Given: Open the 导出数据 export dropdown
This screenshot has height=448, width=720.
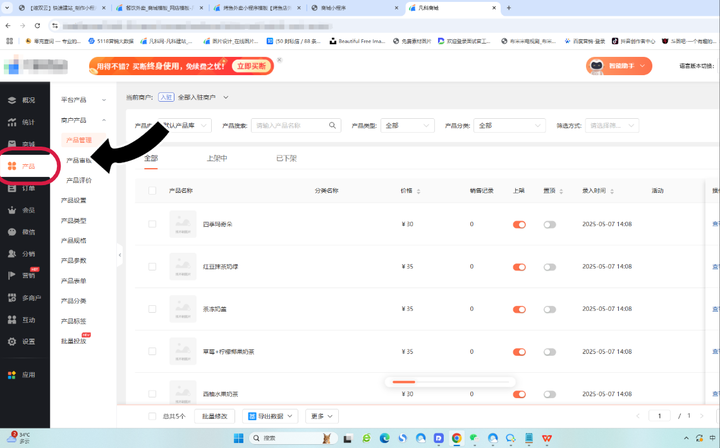Looking at the screenshot, I should coord(270,416).
